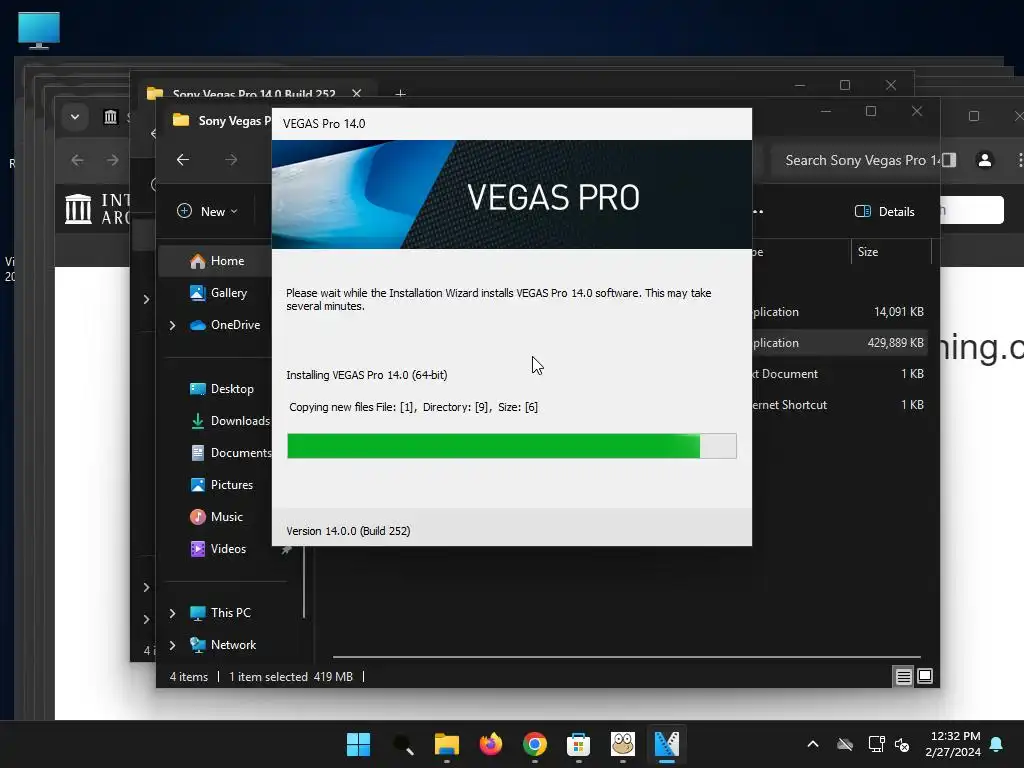
Task: Click network status tray icon
Action: (876, 744)
